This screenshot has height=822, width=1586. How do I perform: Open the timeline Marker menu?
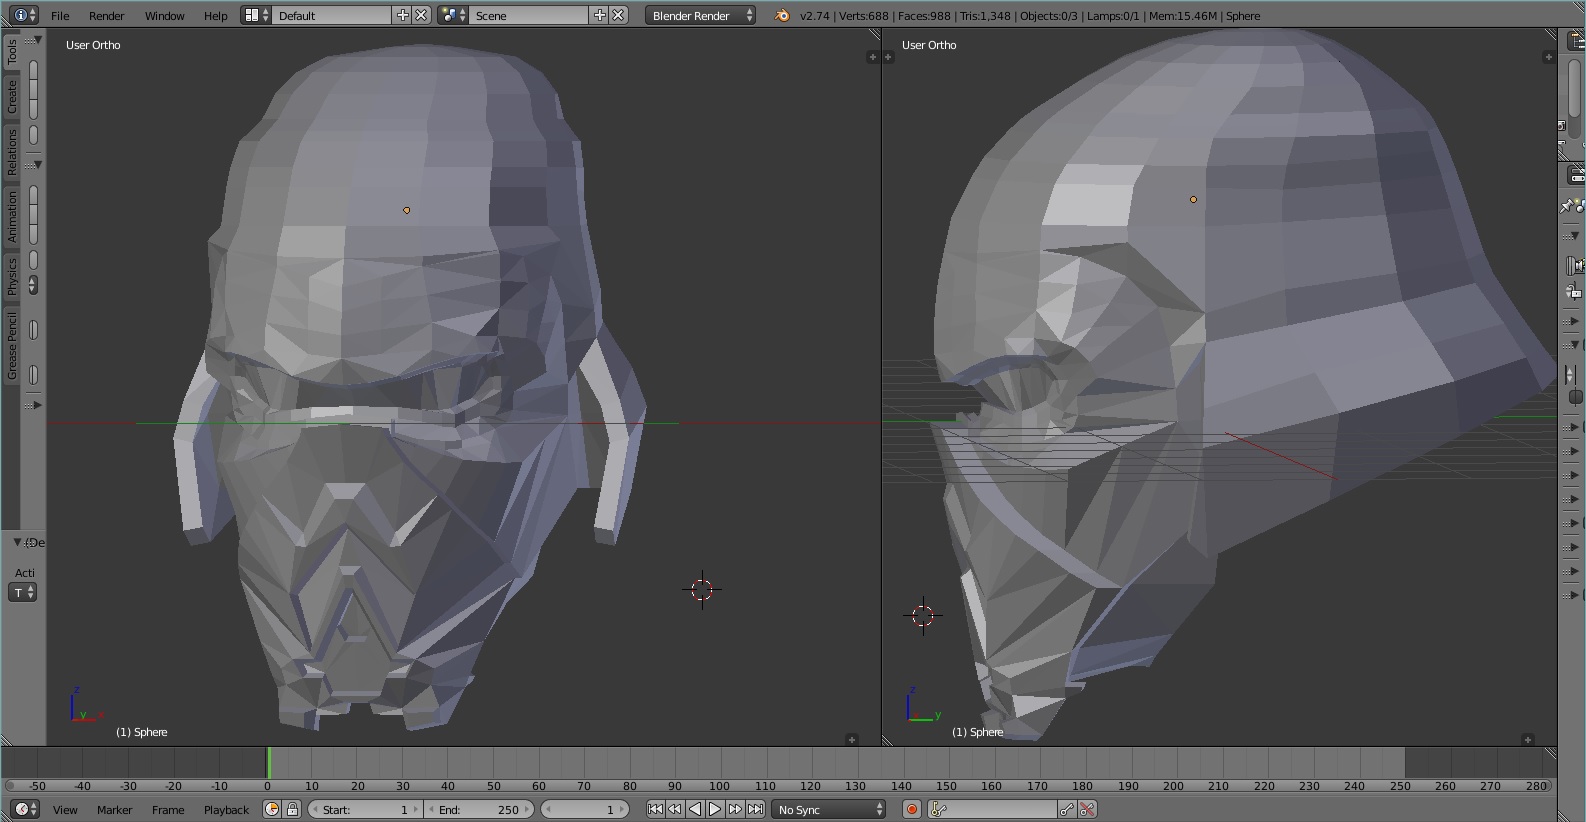114,810
